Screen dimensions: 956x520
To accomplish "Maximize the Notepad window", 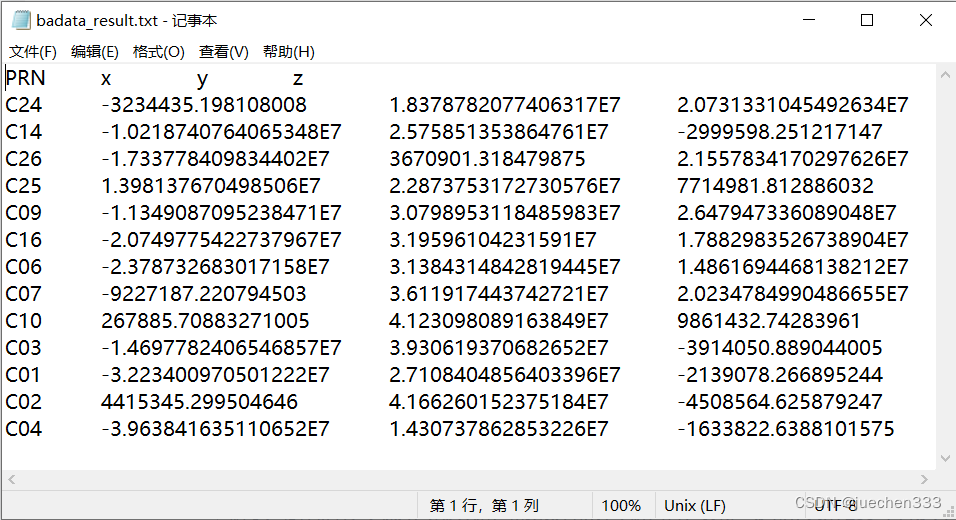I will (x=866, y=20).
